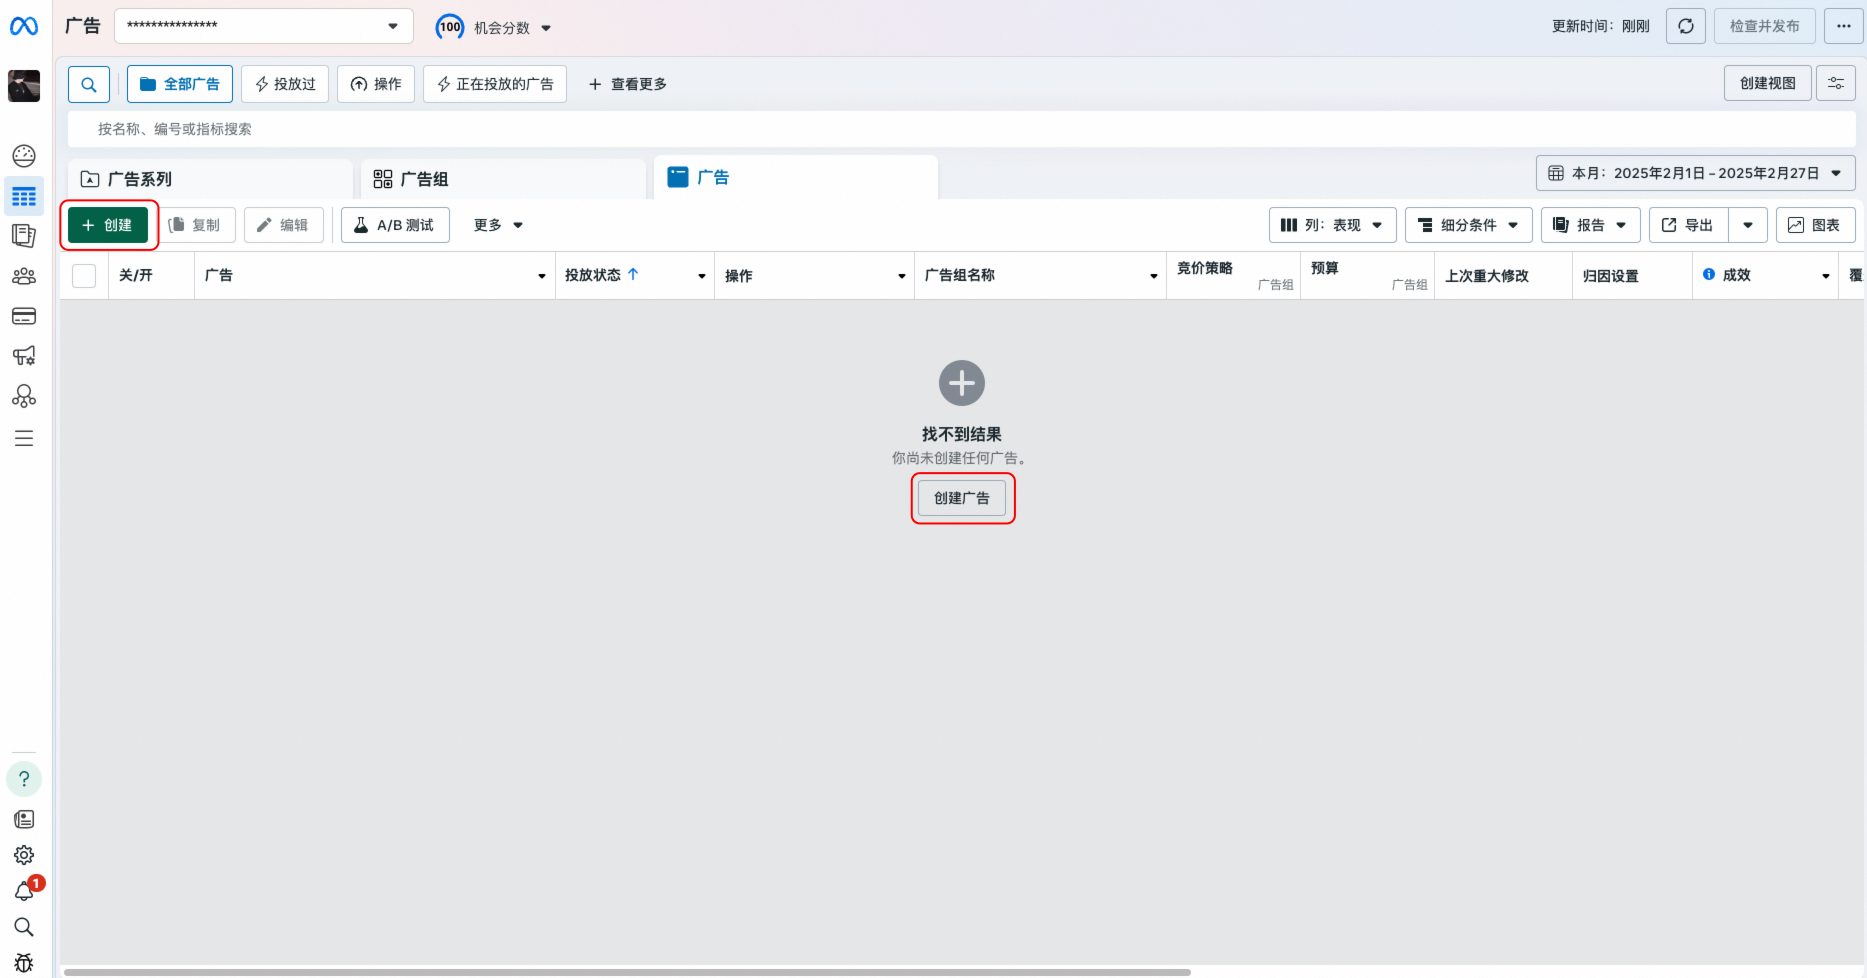The height and width of the screenshot is (978, 1867).
Task: Click the 导出 export button
Action: click(1689, 225)
